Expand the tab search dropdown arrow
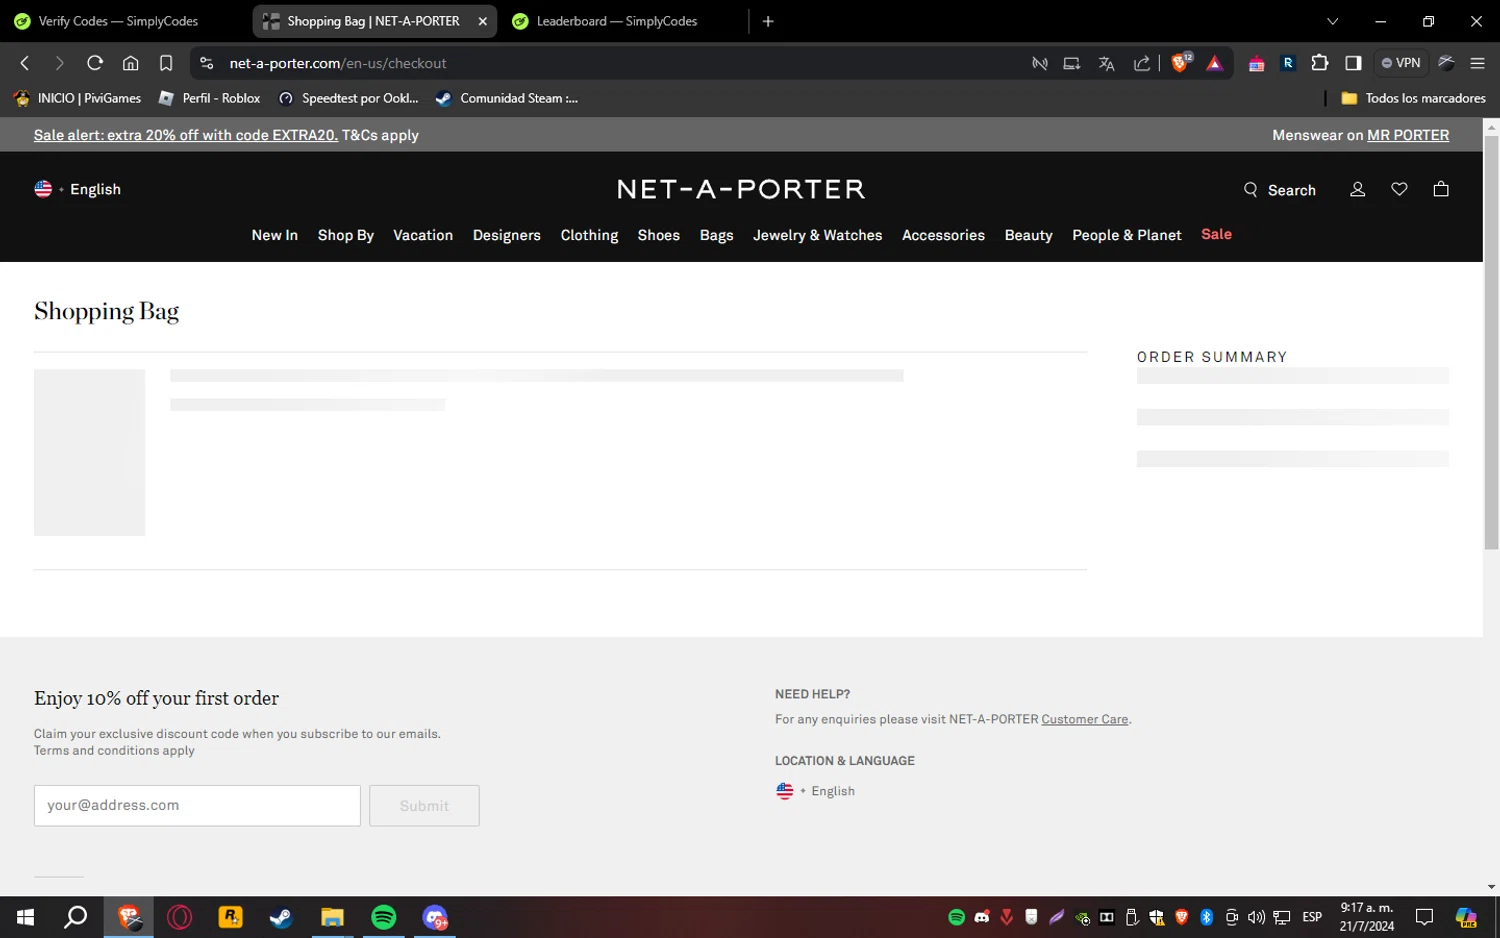This screenshot has height=938, width=1500. tap(1332, 21)
